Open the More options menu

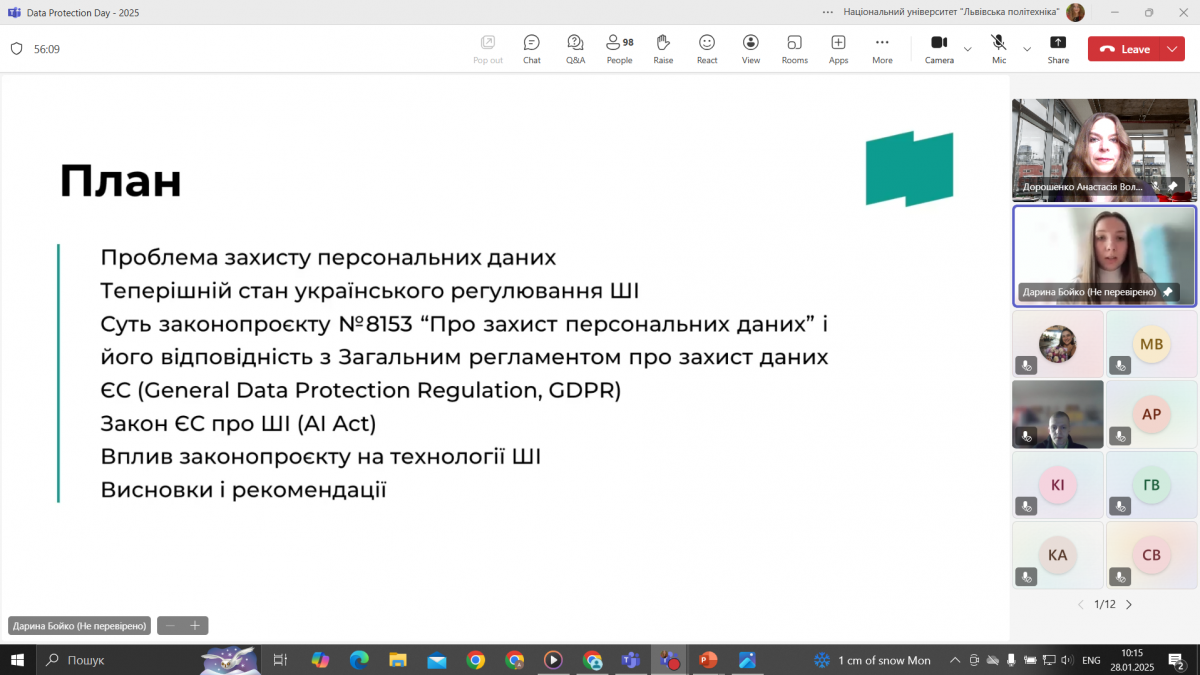click(881, 47)
